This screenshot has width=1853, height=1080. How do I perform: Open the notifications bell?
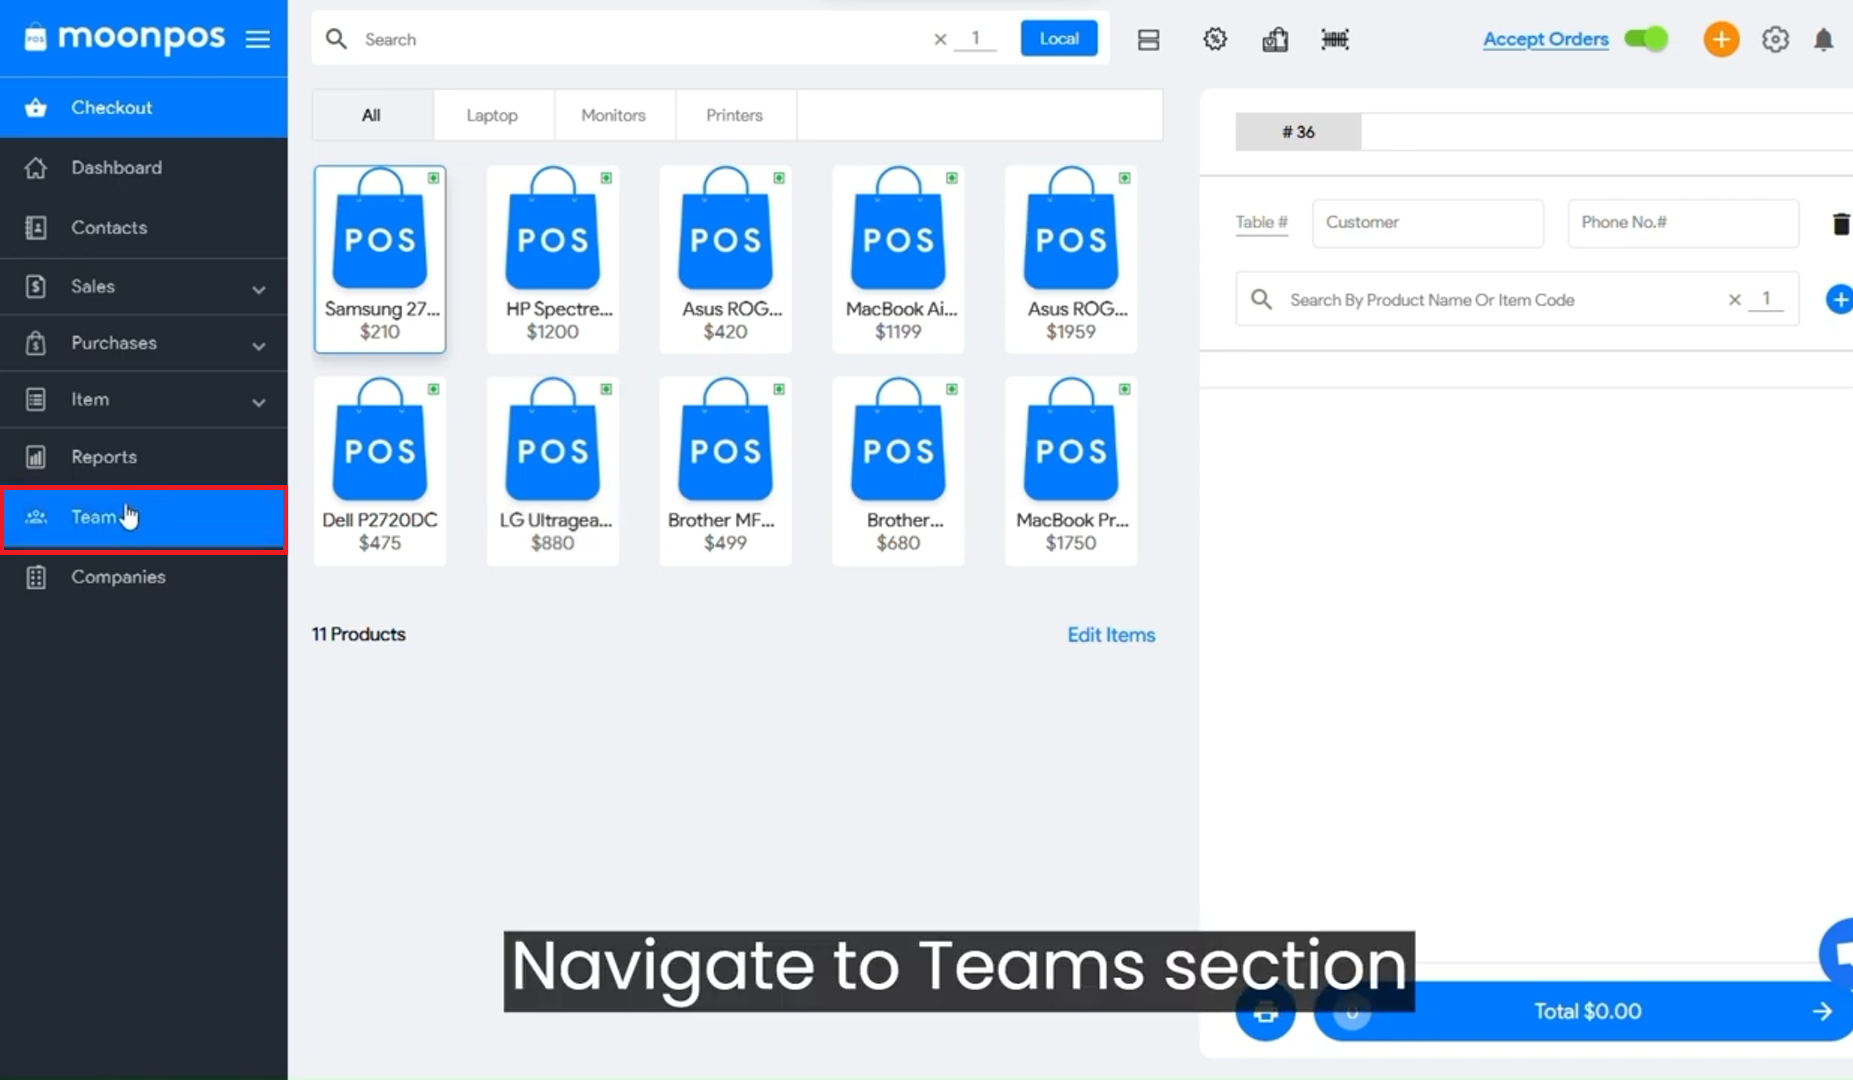(x=1824, y=40)
